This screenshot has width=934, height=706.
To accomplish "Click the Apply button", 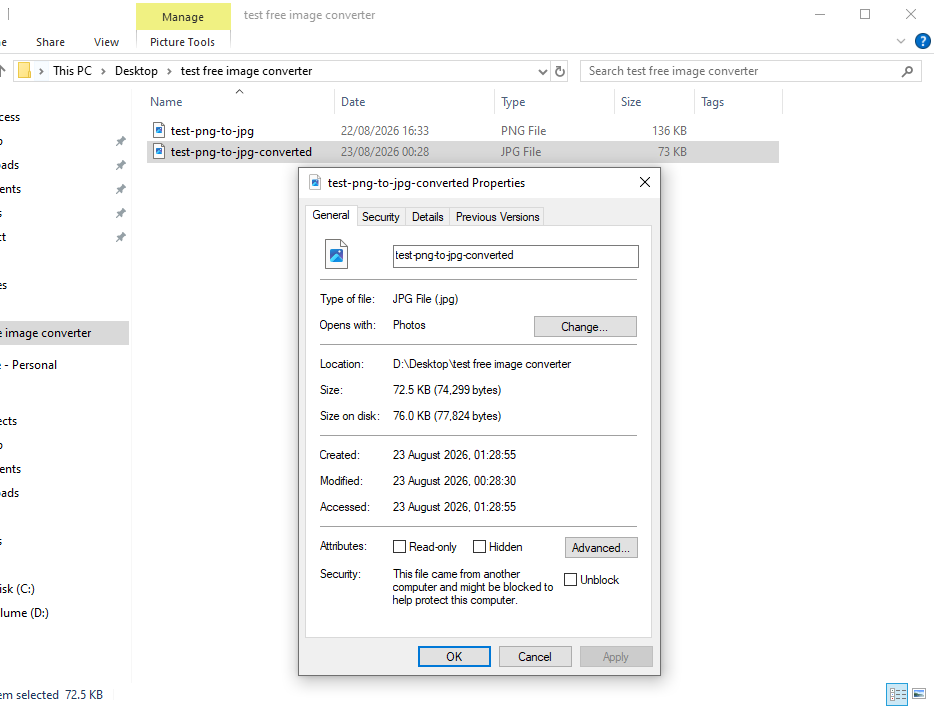I will (616, 657).
